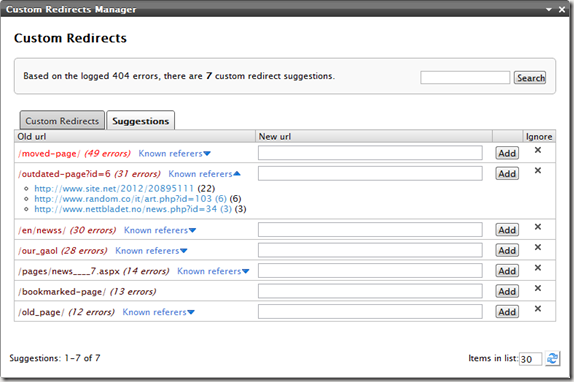Click the 'Suggestions: 1-7 of 7' status text
Screen dimensions: 574x382
pyautogui.click(x=55, y=358)
